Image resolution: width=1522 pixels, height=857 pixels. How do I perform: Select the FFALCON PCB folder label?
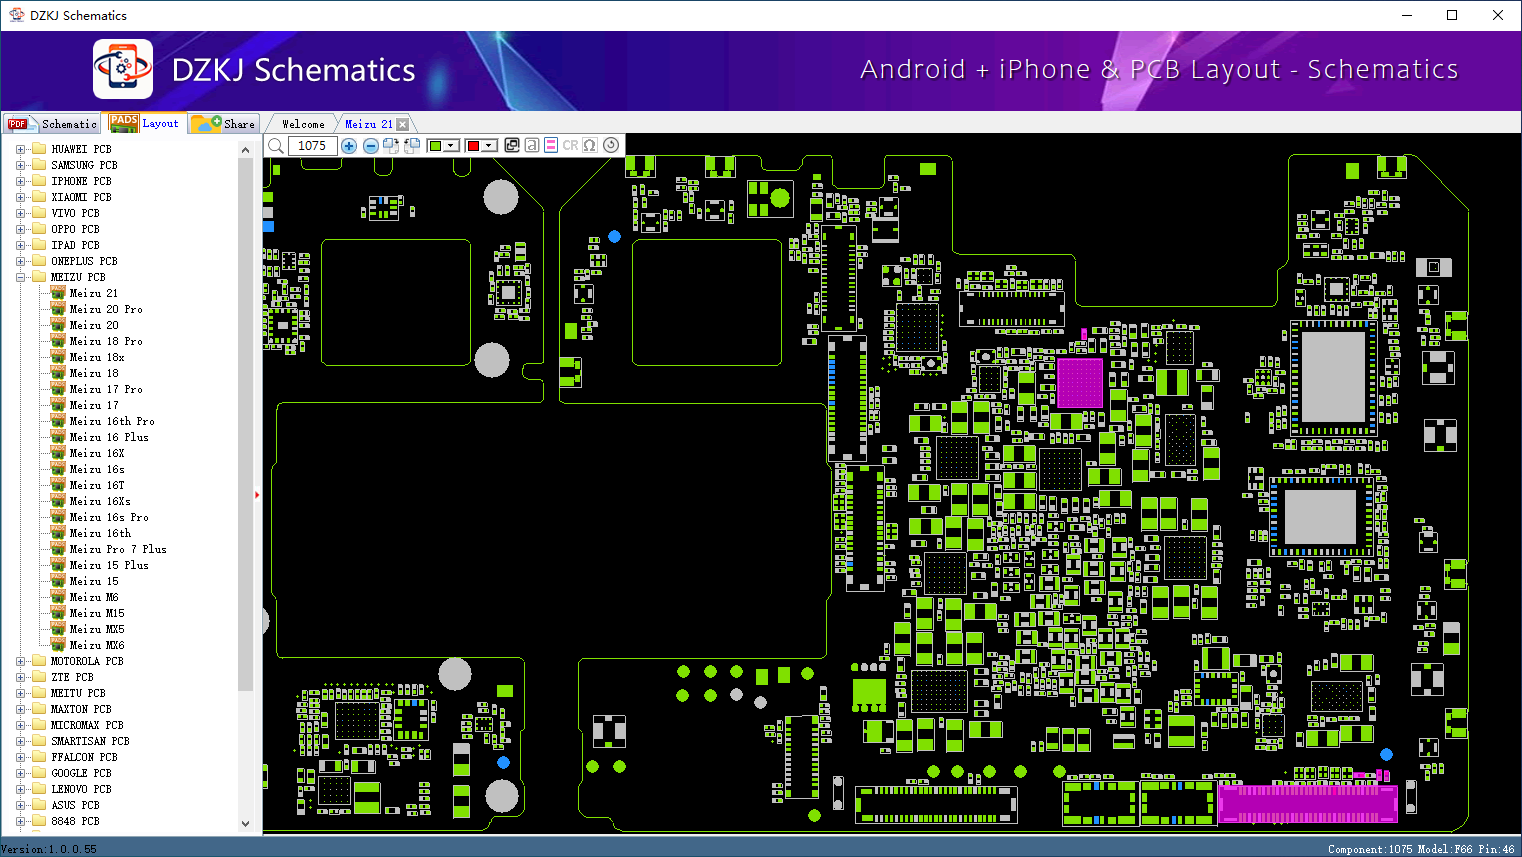(x=84, y=757)
